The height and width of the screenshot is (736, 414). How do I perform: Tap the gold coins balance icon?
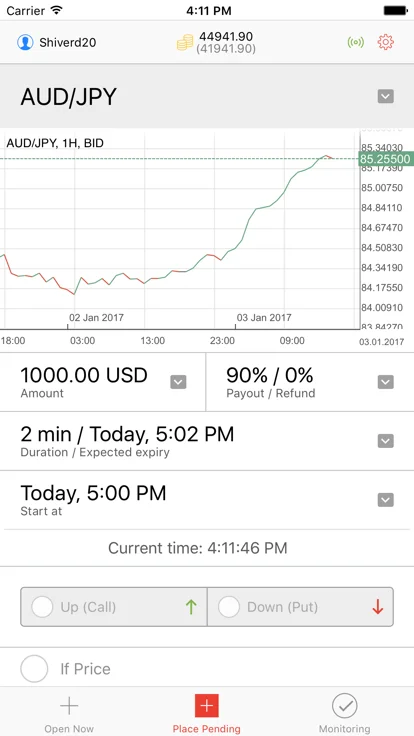click(185, 42)
